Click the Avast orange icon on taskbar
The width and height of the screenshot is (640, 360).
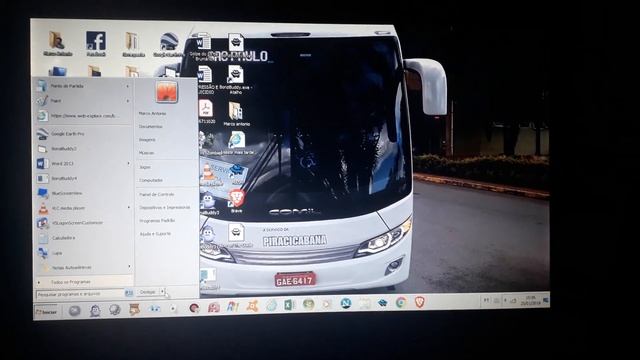click(252, 305)
